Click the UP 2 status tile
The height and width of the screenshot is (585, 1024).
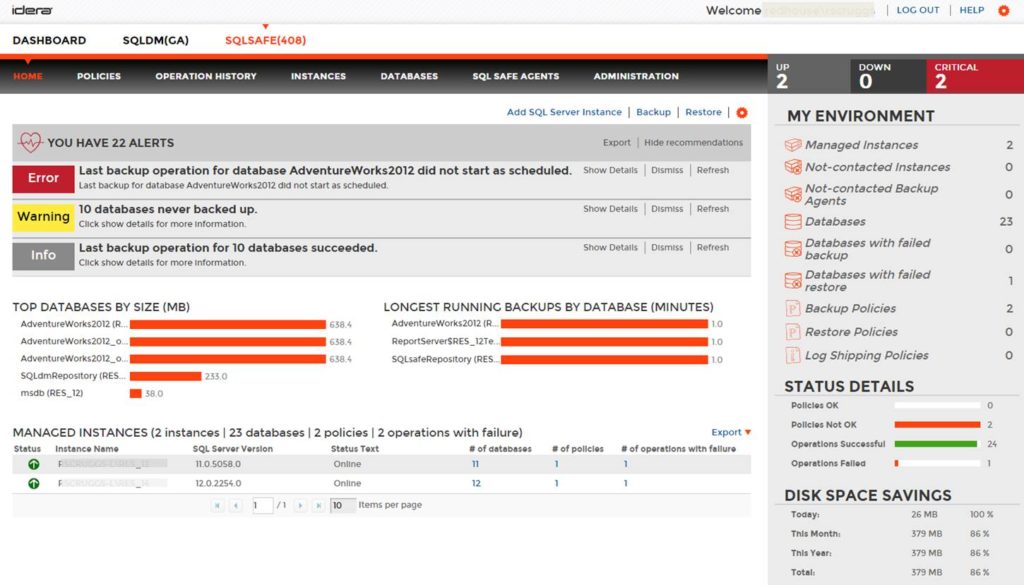tap(809, 76)
